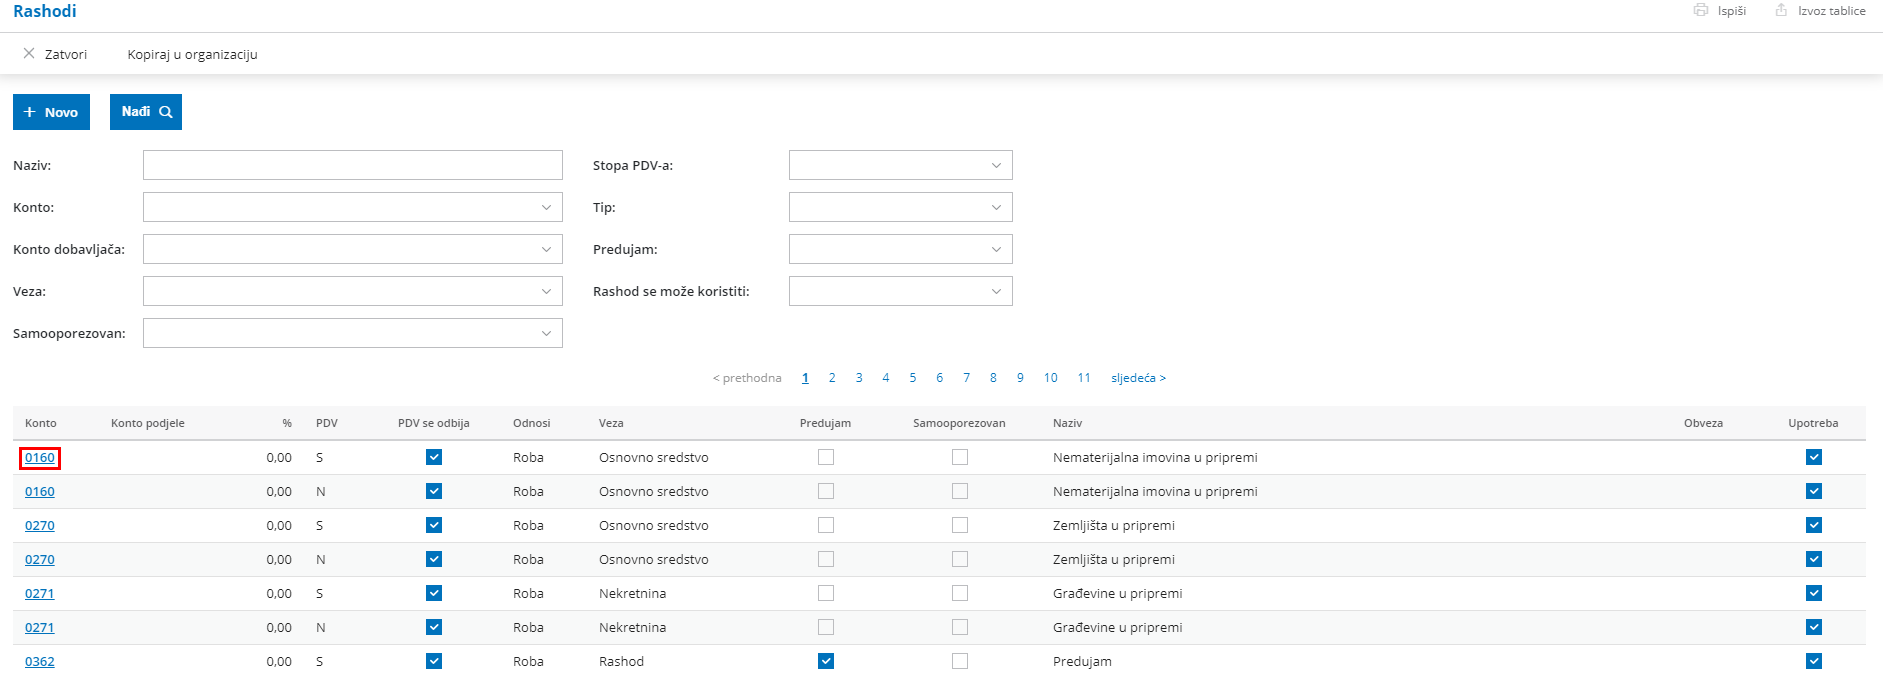Toggle Samooporezovan checkbox in first 0270 row
Viewport: 1883px width, 676px height.
[x=960, y=525]
